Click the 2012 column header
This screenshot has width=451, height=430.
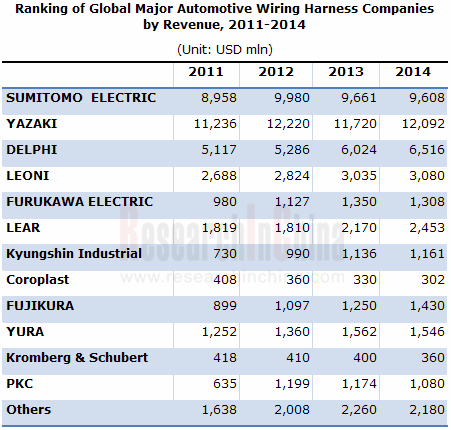tap(276, 72)
